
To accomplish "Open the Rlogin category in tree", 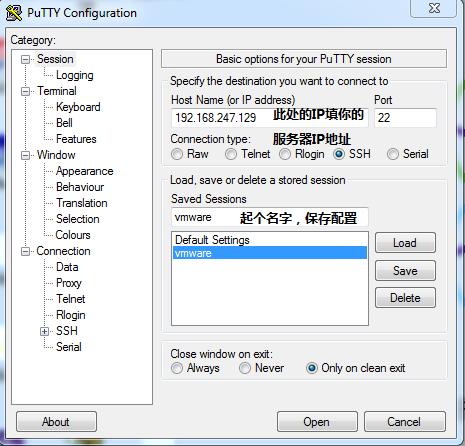I will click(71, 315).
